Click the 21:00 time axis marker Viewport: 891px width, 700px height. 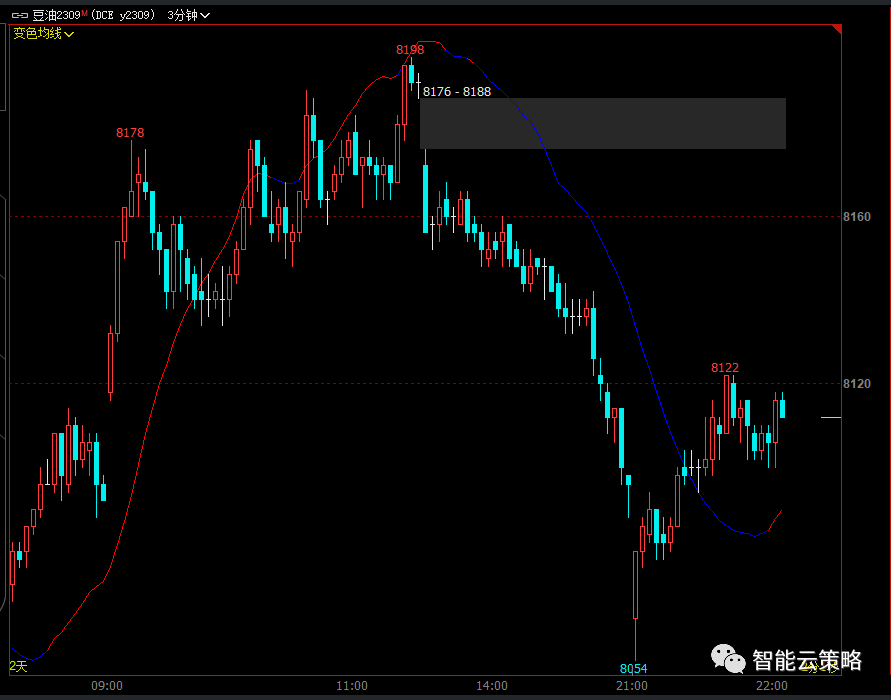coord(631,686)
